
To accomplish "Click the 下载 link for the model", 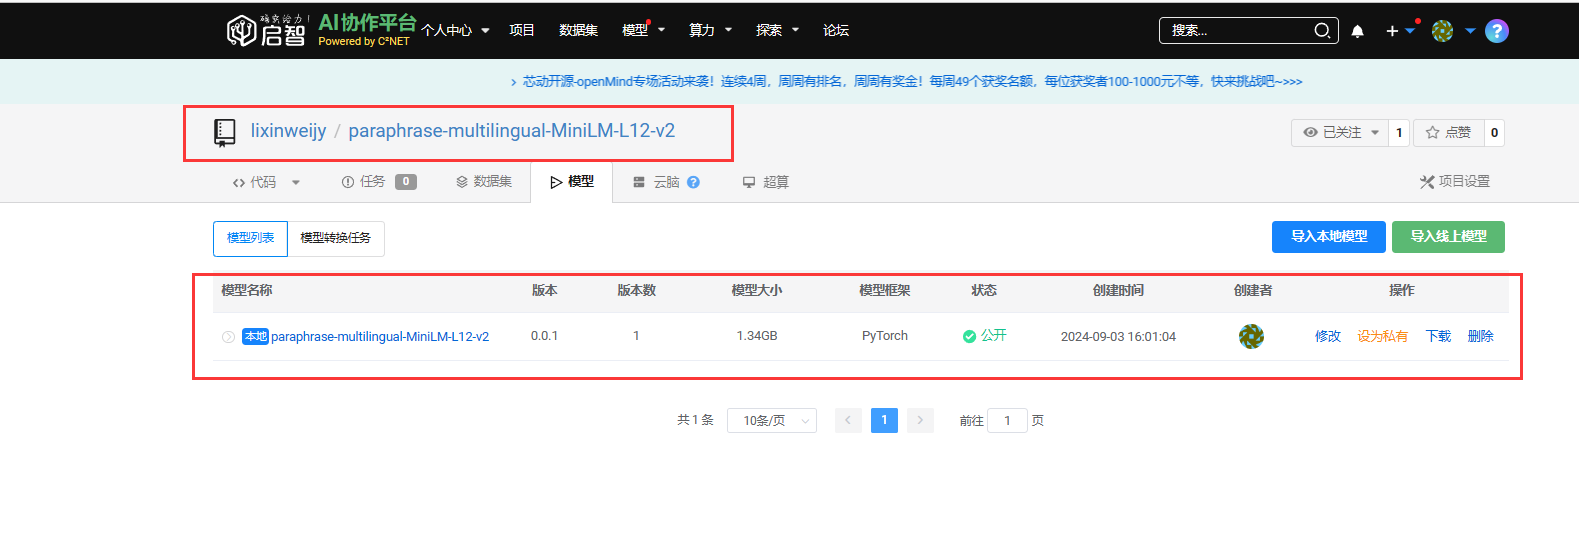I will tap(1437, 336).
